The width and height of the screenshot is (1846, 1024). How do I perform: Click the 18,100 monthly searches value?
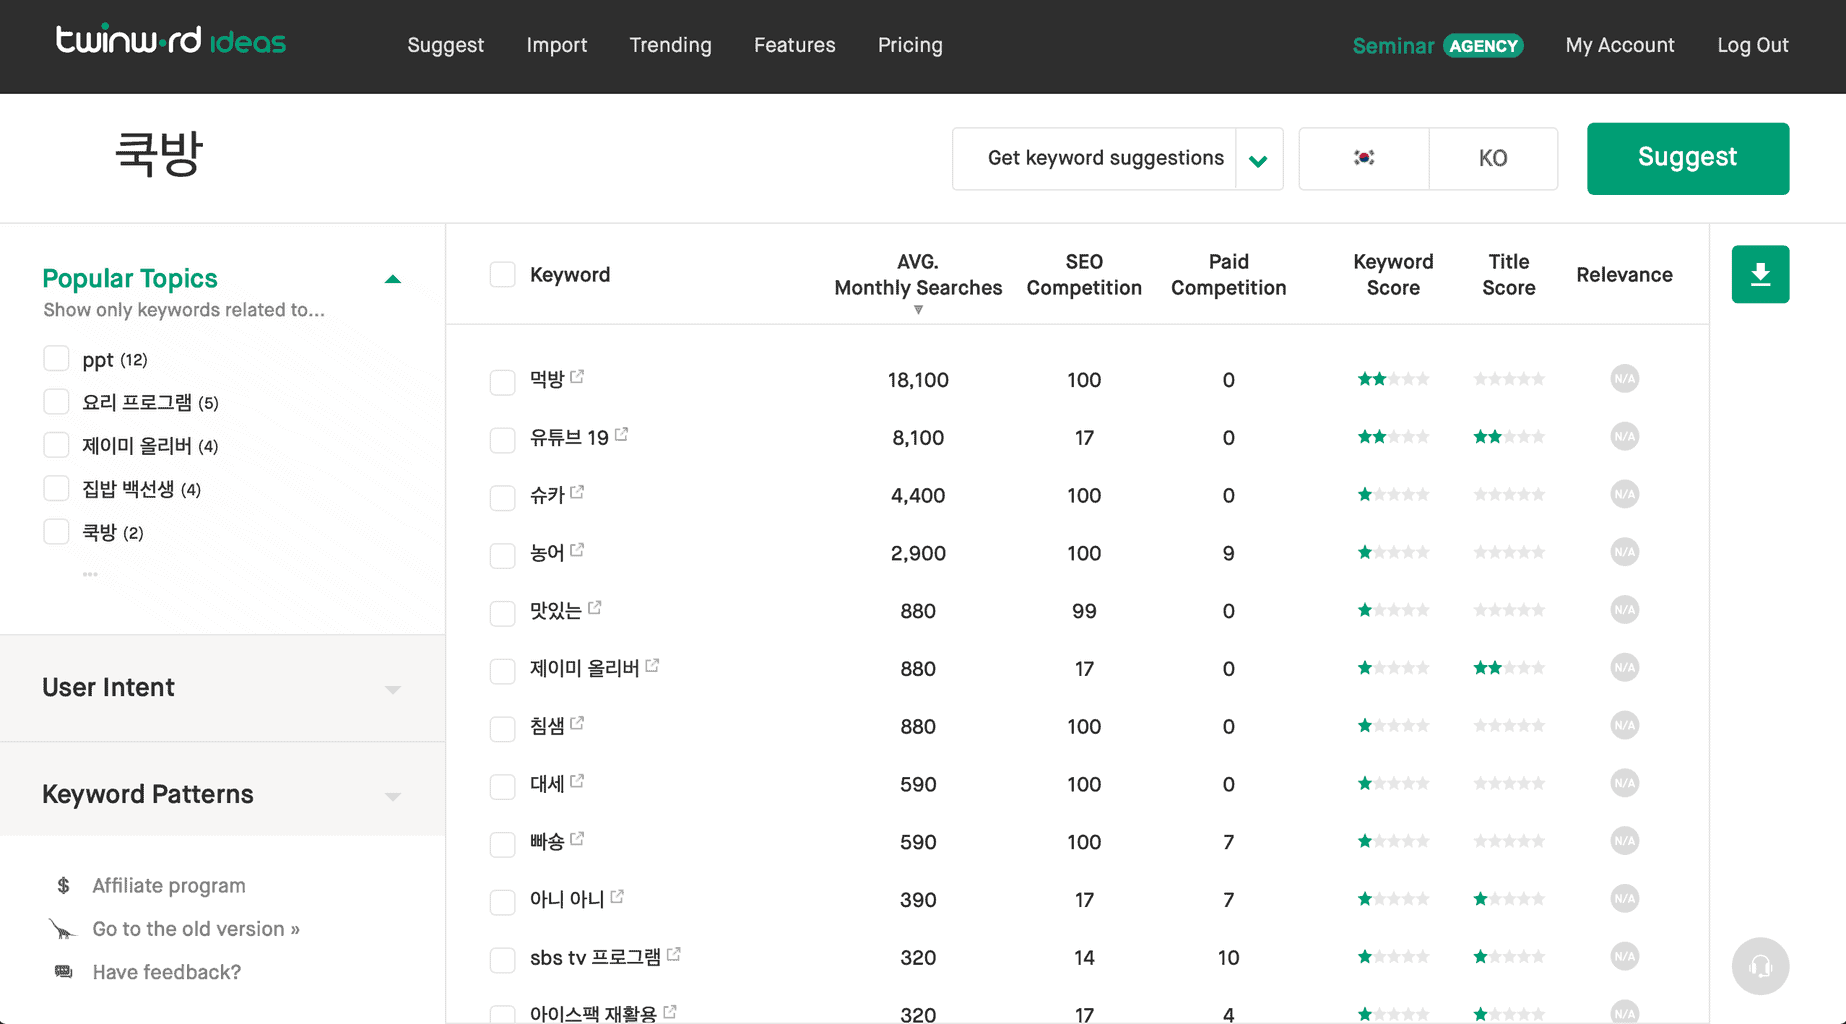pyautogui.click(x=918, y=380)
